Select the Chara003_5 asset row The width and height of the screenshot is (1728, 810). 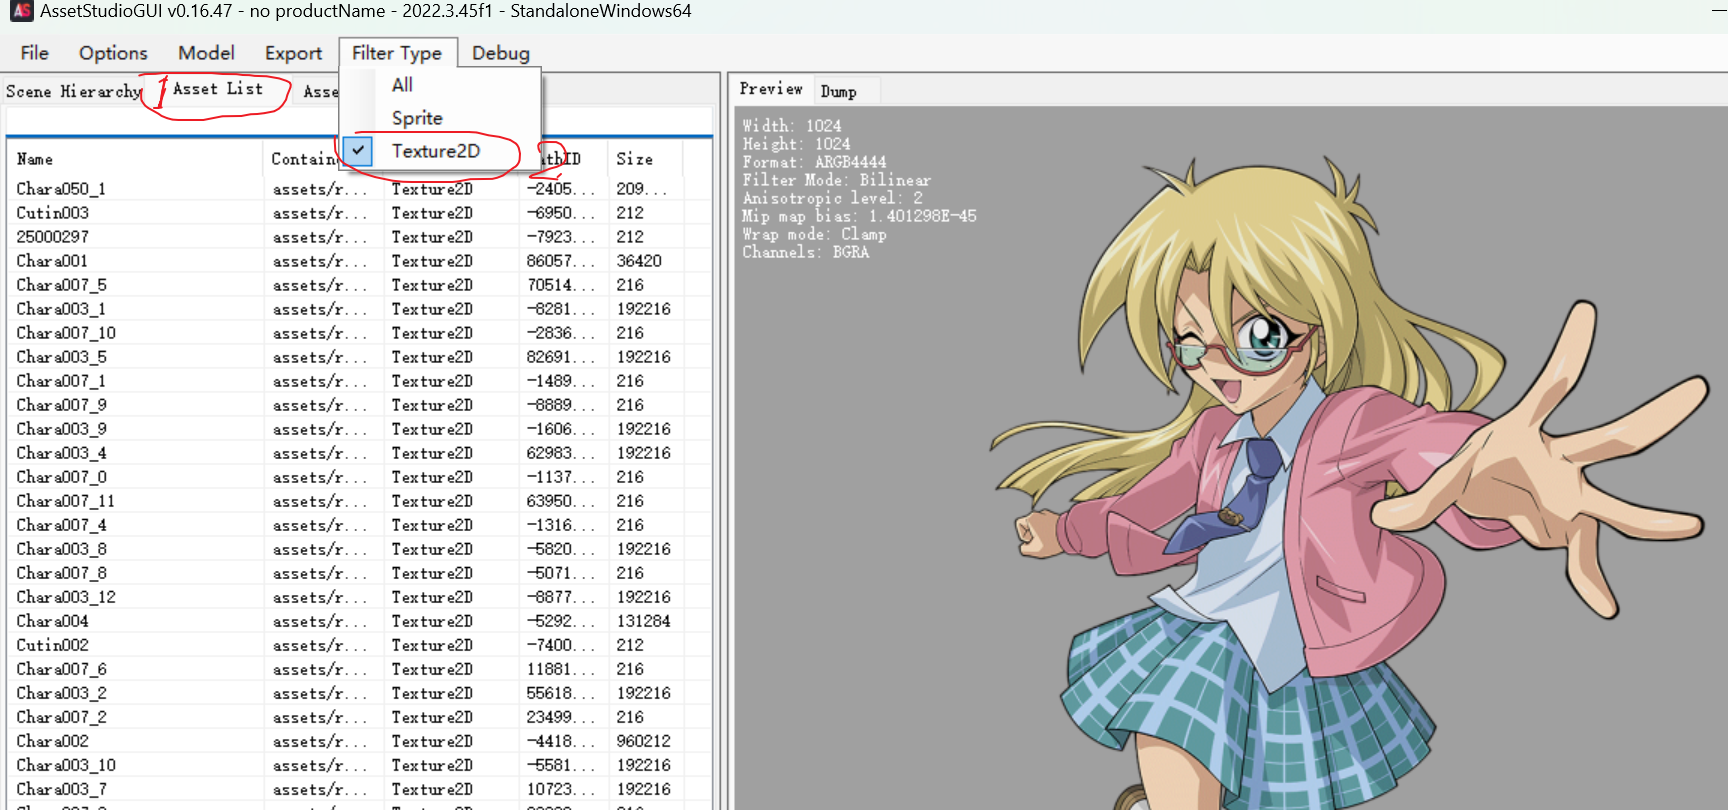click(360, 357)
